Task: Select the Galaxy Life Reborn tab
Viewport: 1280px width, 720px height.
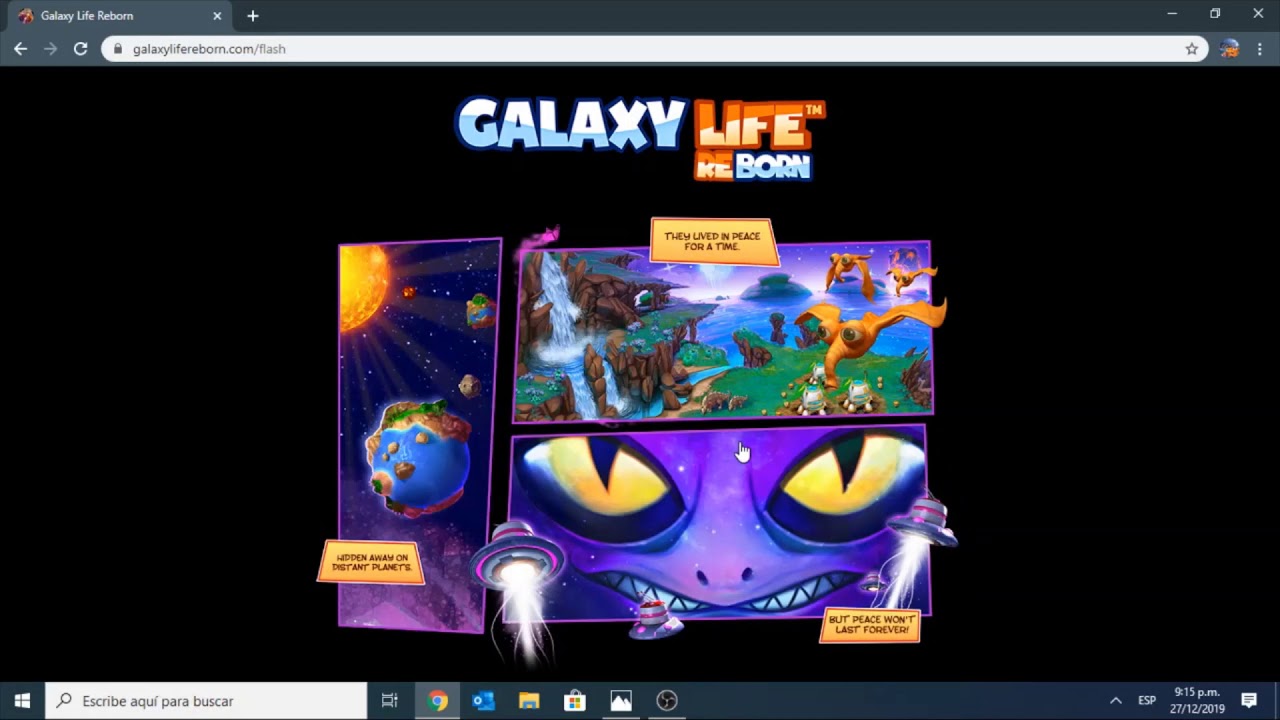Action: tap(118, 16)
